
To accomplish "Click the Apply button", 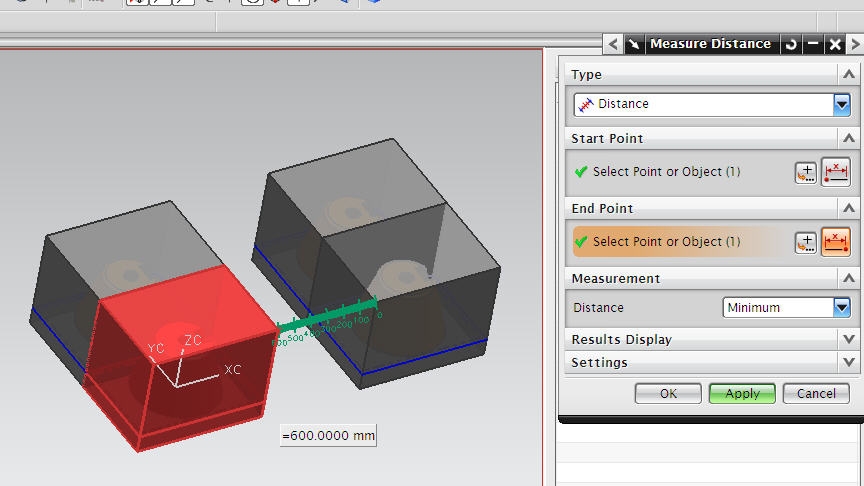I will (x=742, y=393).
